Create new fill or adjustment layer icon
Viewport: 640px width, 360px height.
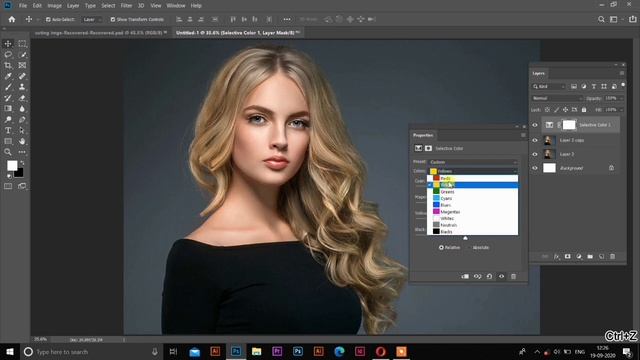tap(579, 256)
